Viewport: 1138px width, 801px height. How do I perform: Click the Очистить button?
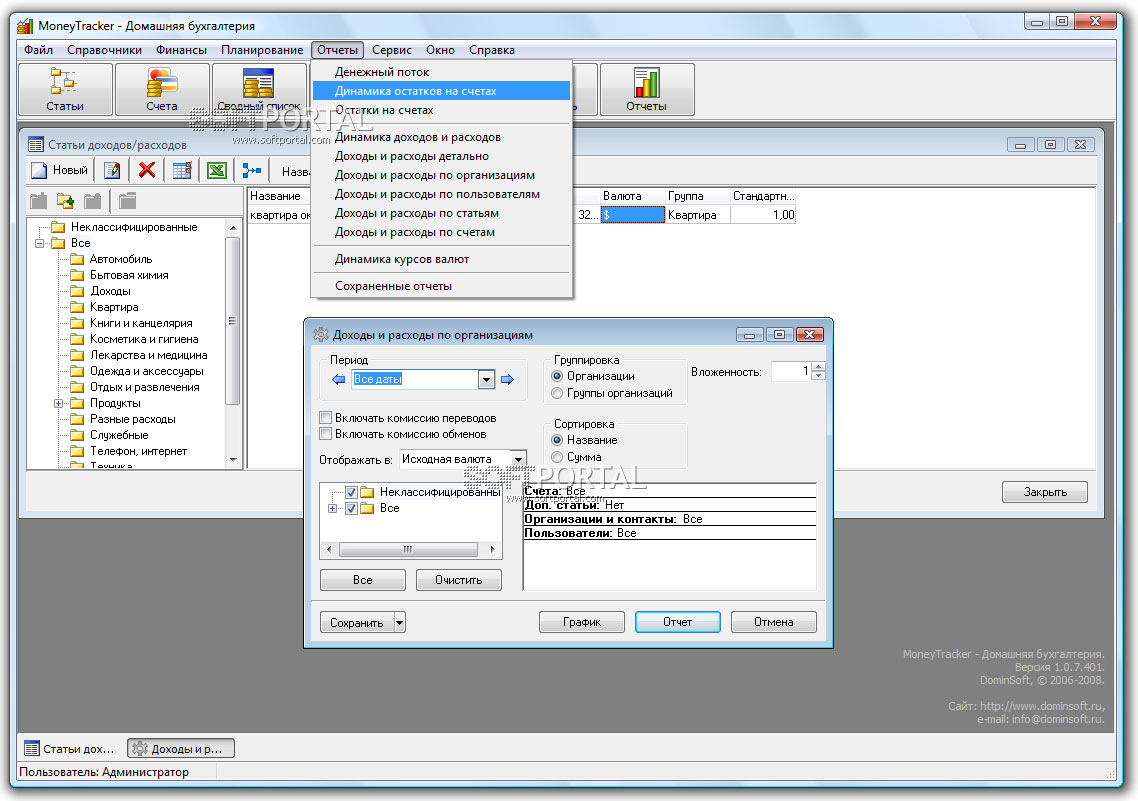pos(459,580)
